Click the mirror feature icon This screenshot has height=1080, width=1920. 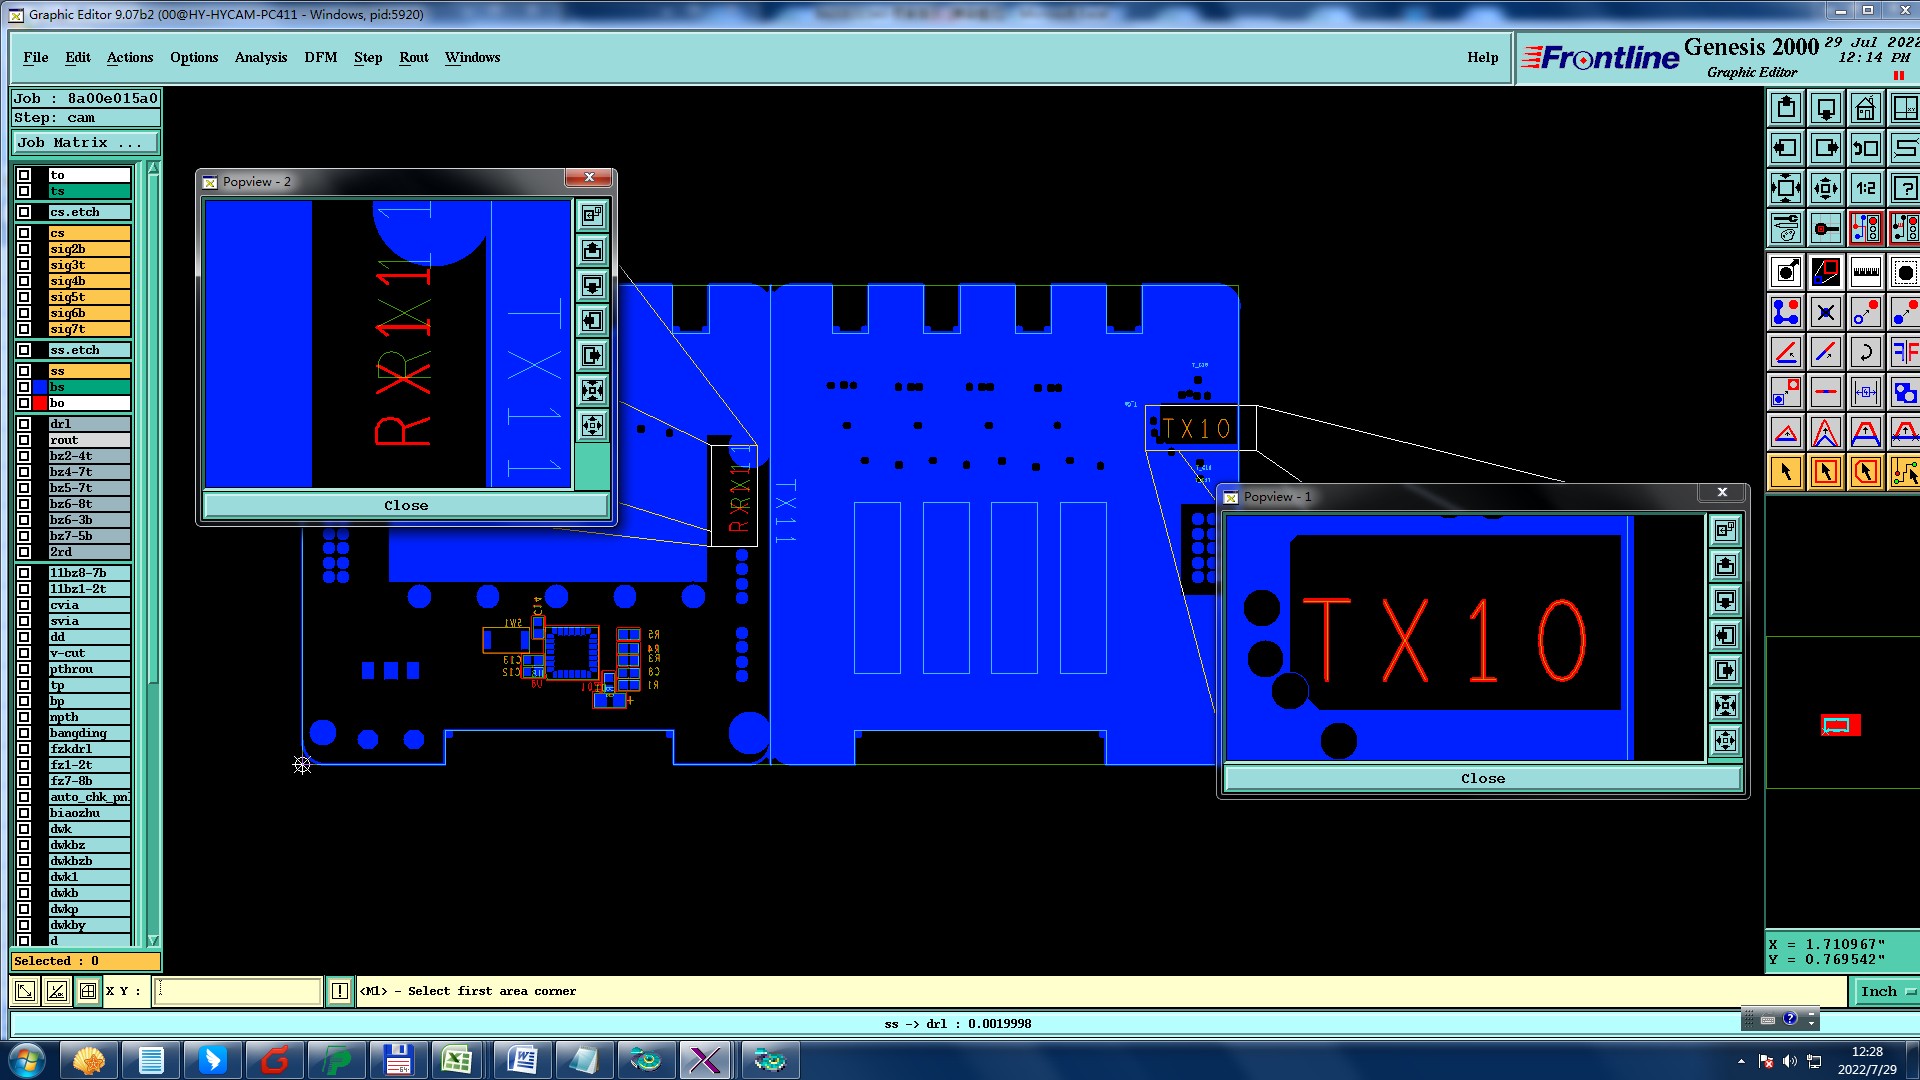click(1904, 352)
